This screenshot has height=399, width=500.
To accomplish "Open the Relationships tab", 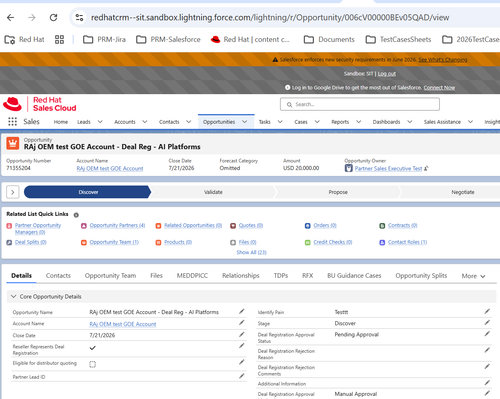I will [x=241, y=276].
